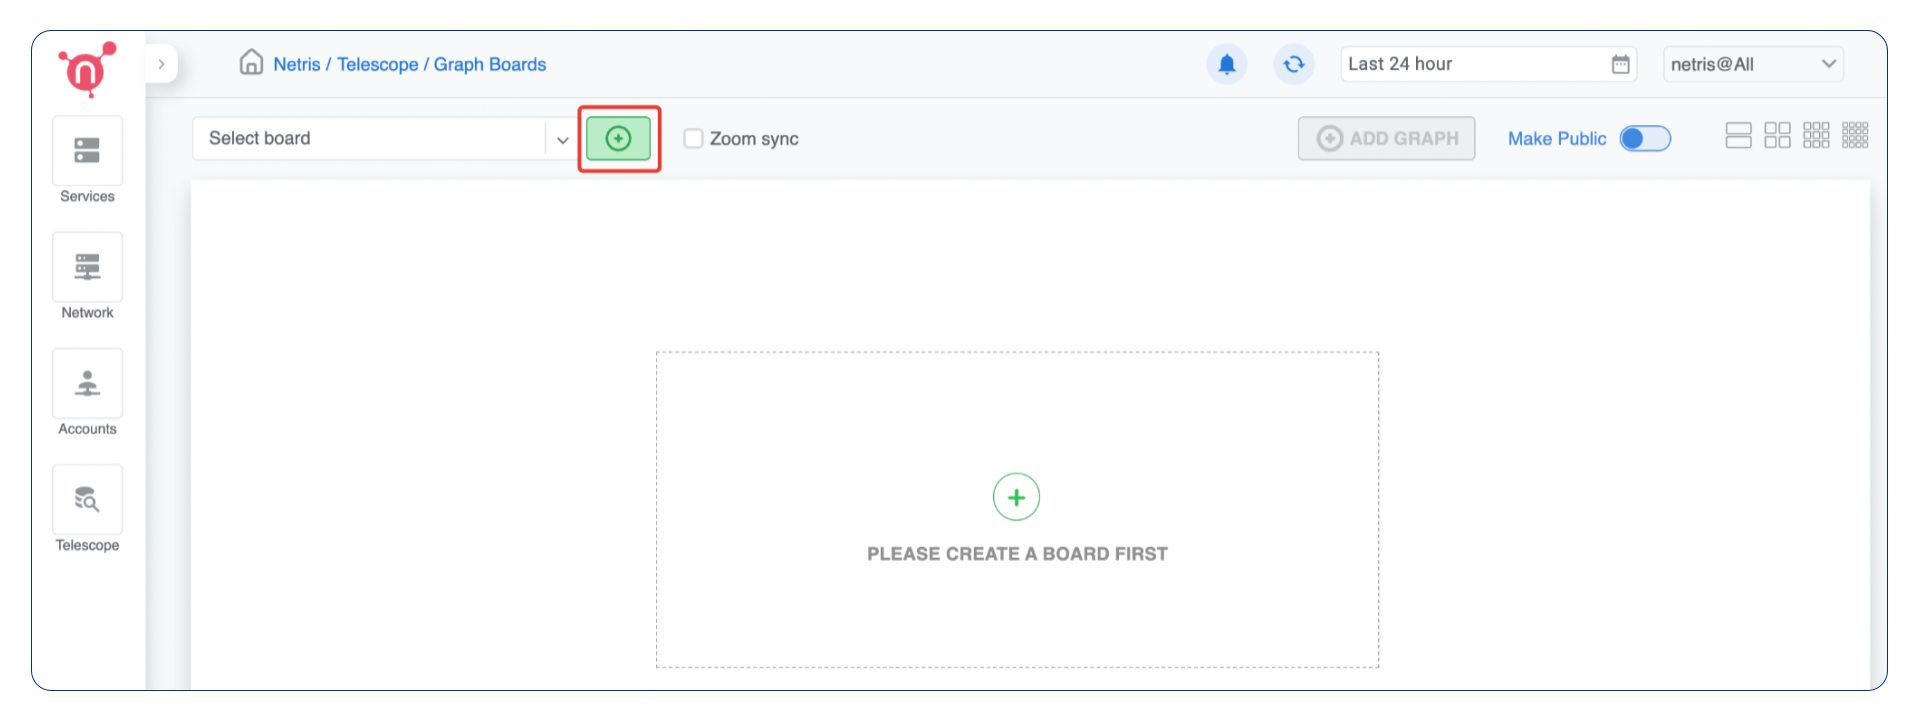The width and height of the screenshot is (1919, 721).
Task: Refresh the graph data
Action: coord(1294,63)
